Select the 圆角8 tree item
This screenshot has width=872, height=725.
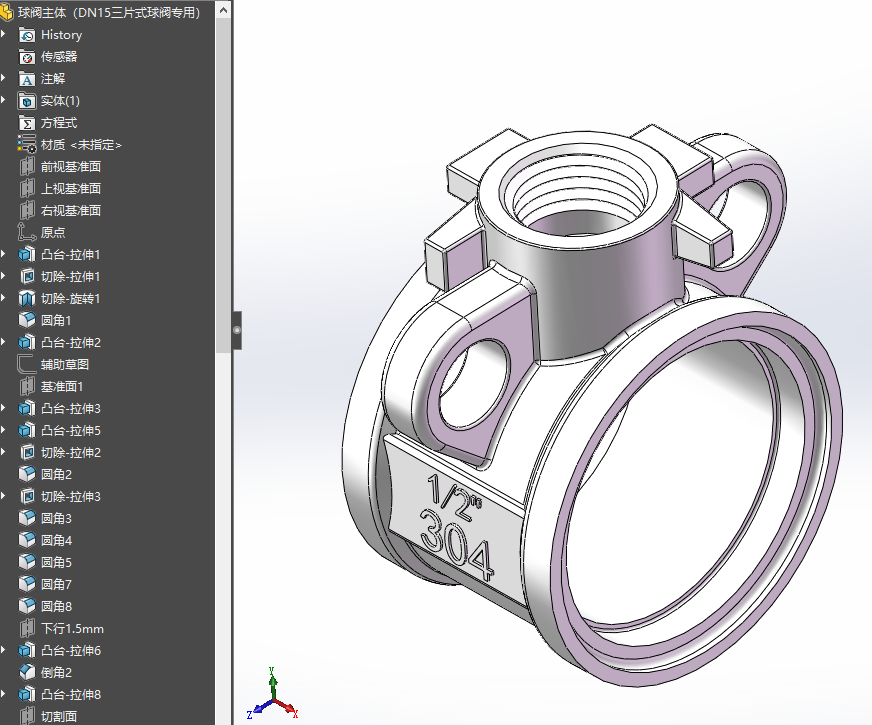56,607
